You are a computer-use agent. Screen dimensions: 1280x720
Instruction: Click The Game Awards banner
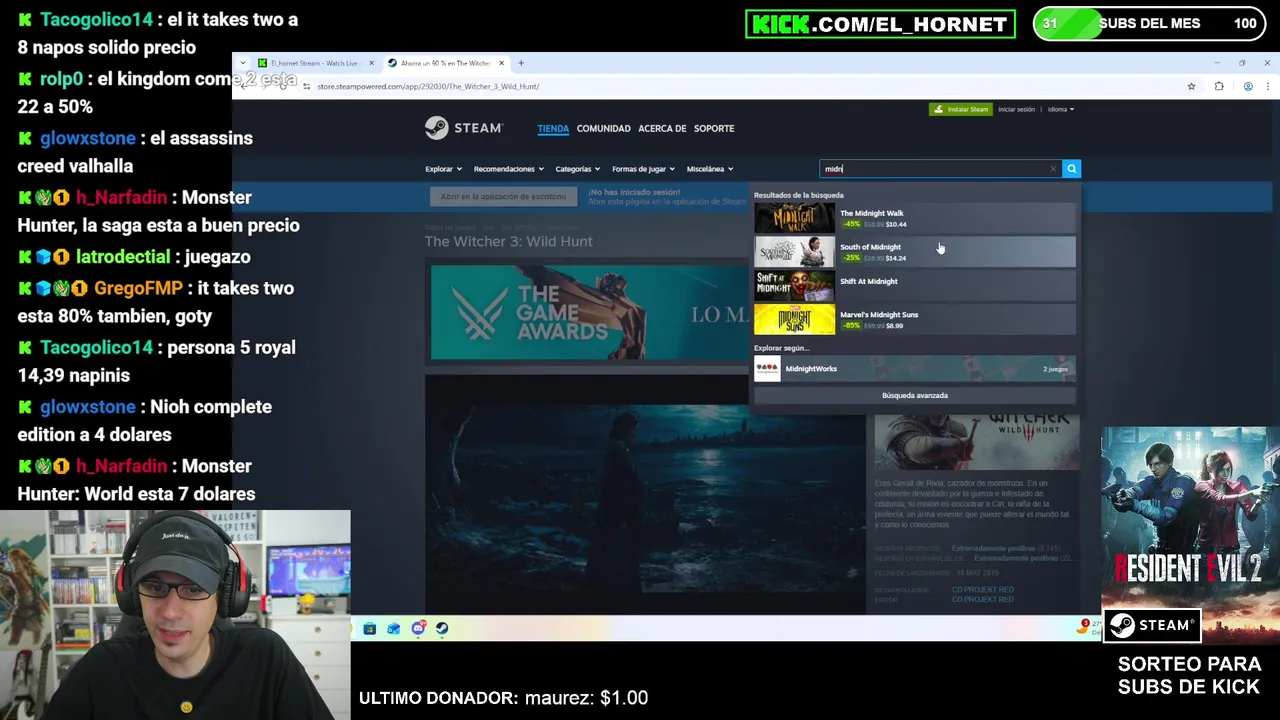point(590,312)
